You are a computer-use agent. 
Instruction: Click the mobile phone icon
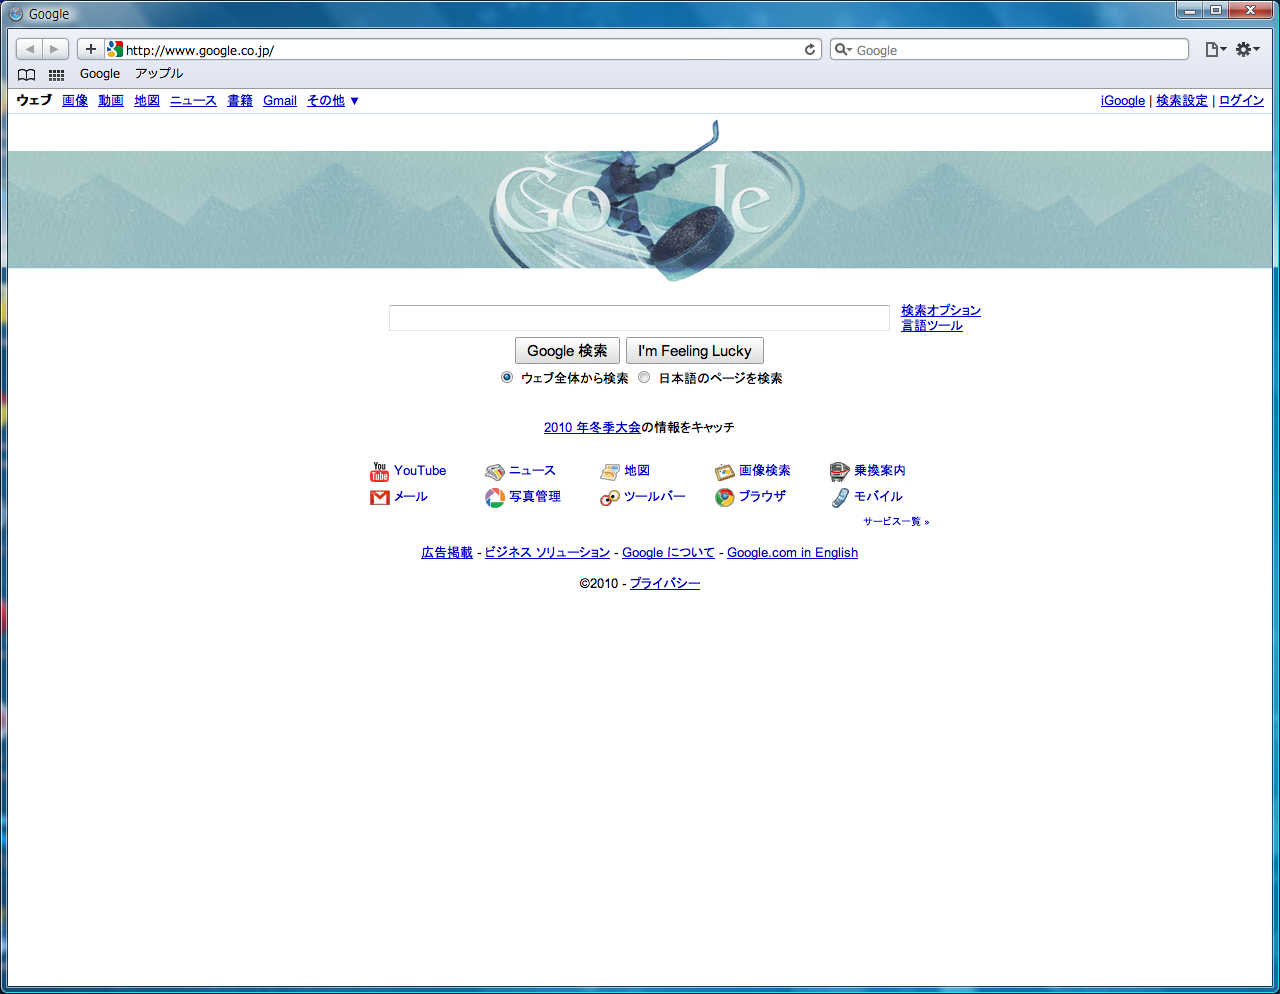(840, 497)
